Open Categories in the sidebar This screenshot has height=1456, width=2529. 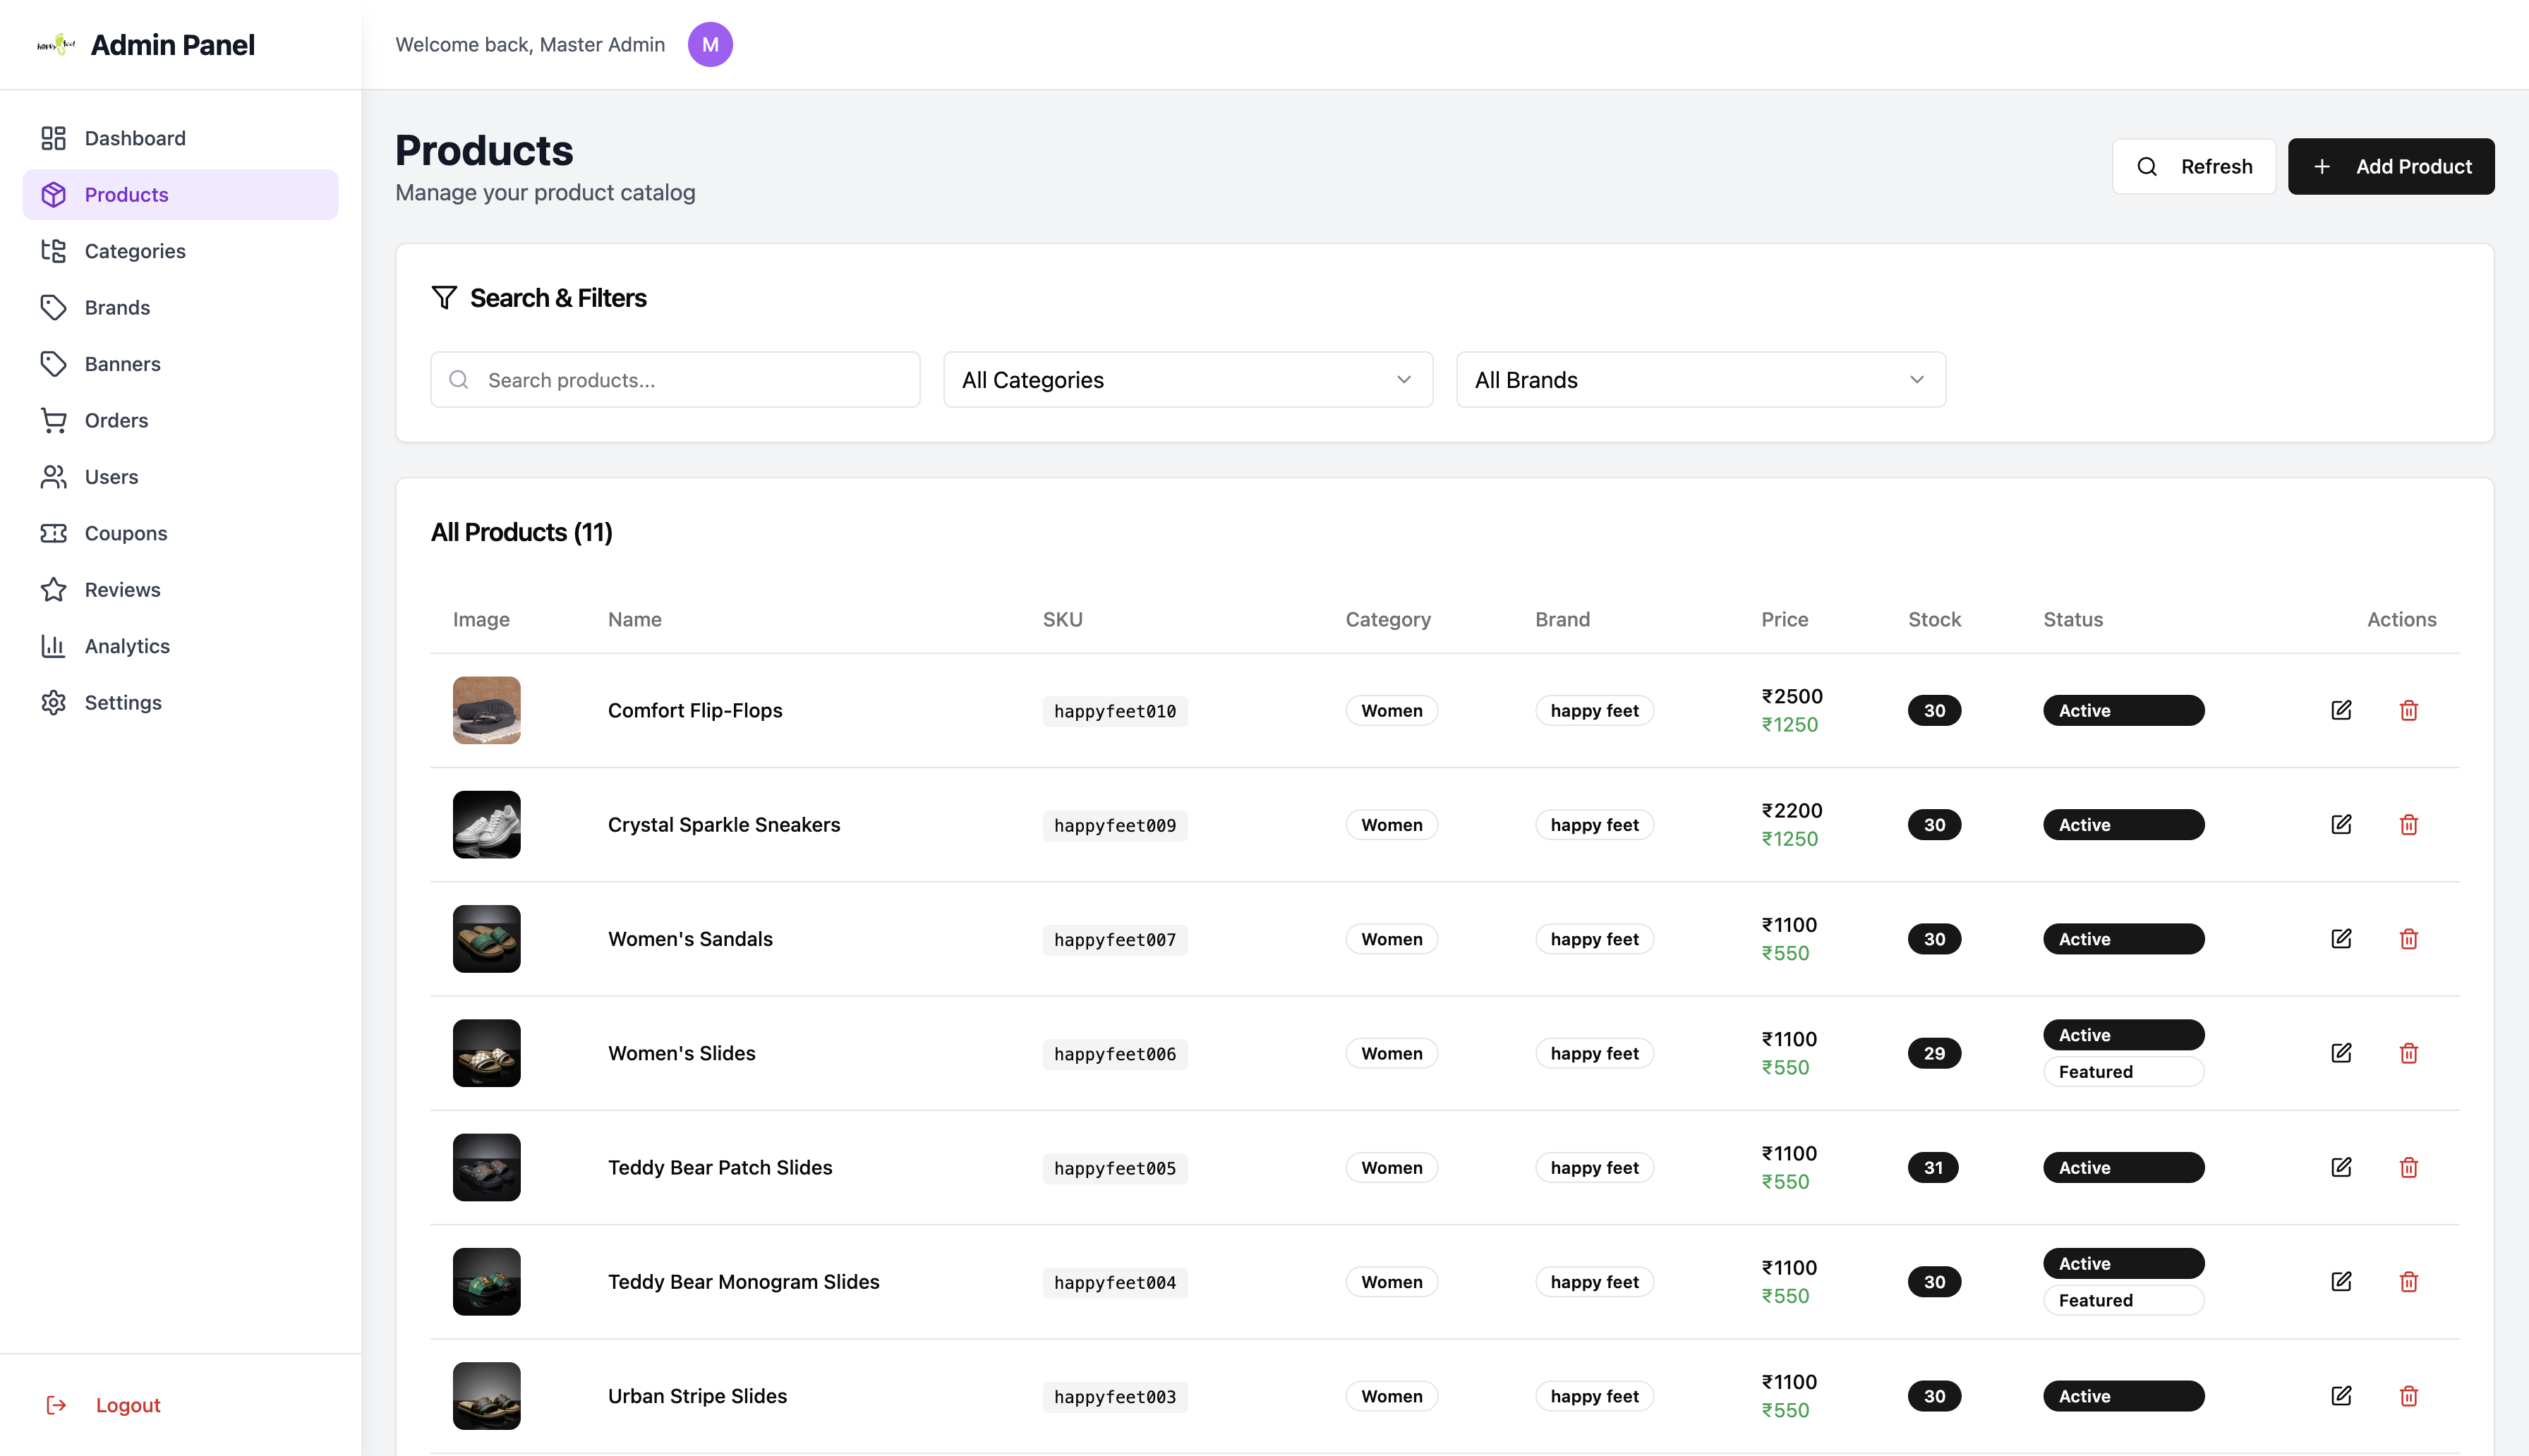coord(135,251)
